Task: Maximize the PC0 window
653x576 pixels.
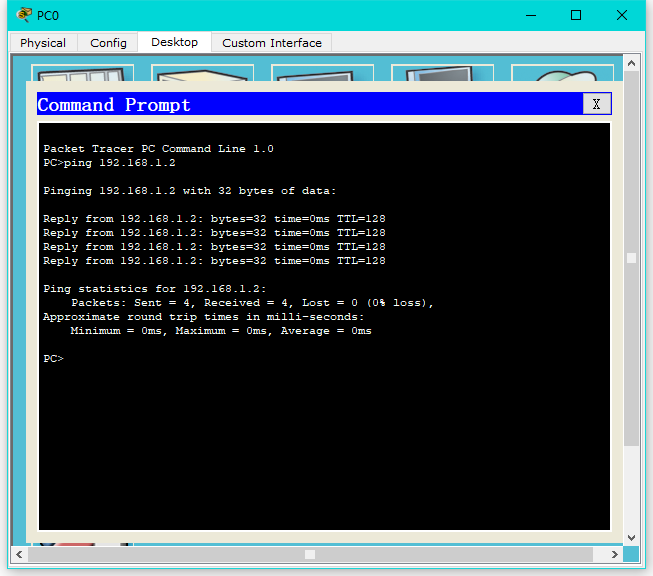Action: pyautogui.click(x=576, y=15)
